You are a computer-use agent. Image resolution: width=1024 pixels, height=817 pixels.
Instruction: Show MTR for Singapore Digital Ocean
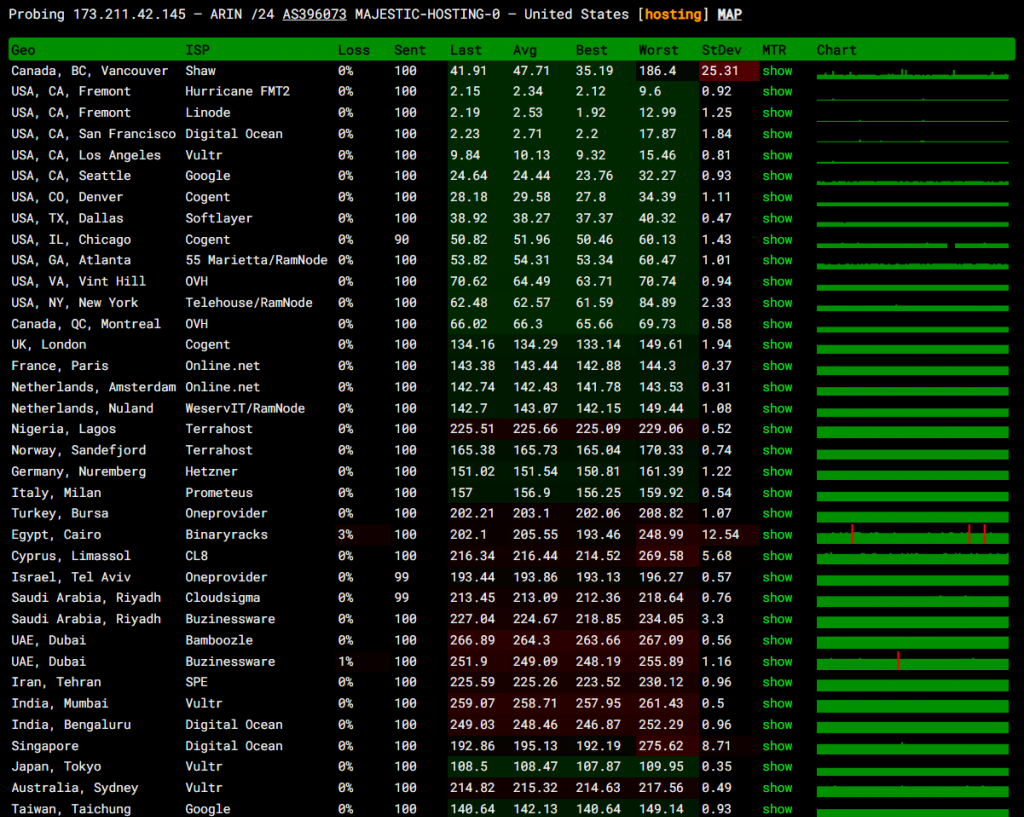[777, 746]
